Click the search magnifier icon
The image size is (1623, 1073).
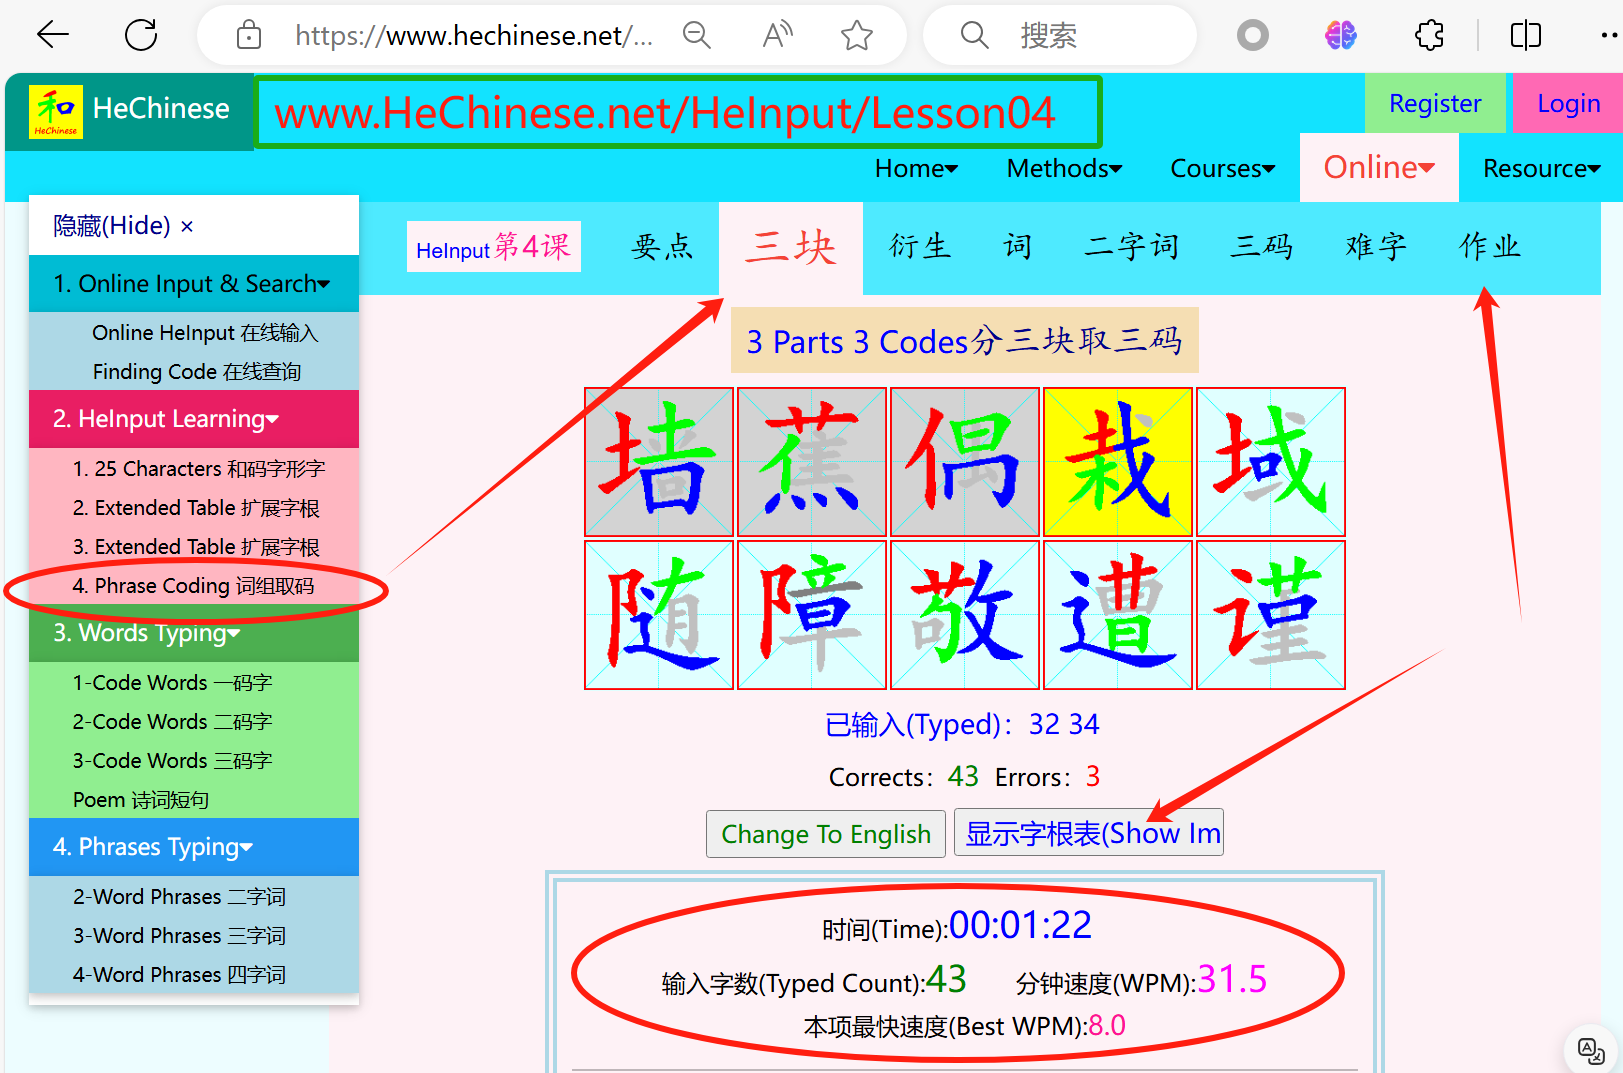click(x=974, y=36)
